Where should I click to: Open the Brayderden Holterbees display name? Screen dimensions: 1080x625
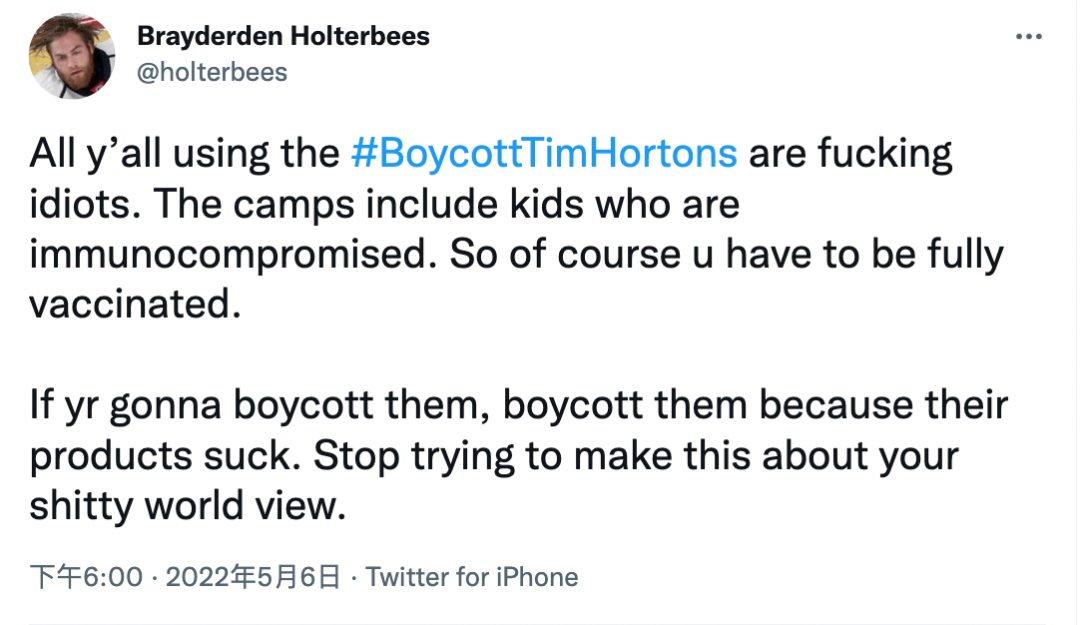[283, 36]
